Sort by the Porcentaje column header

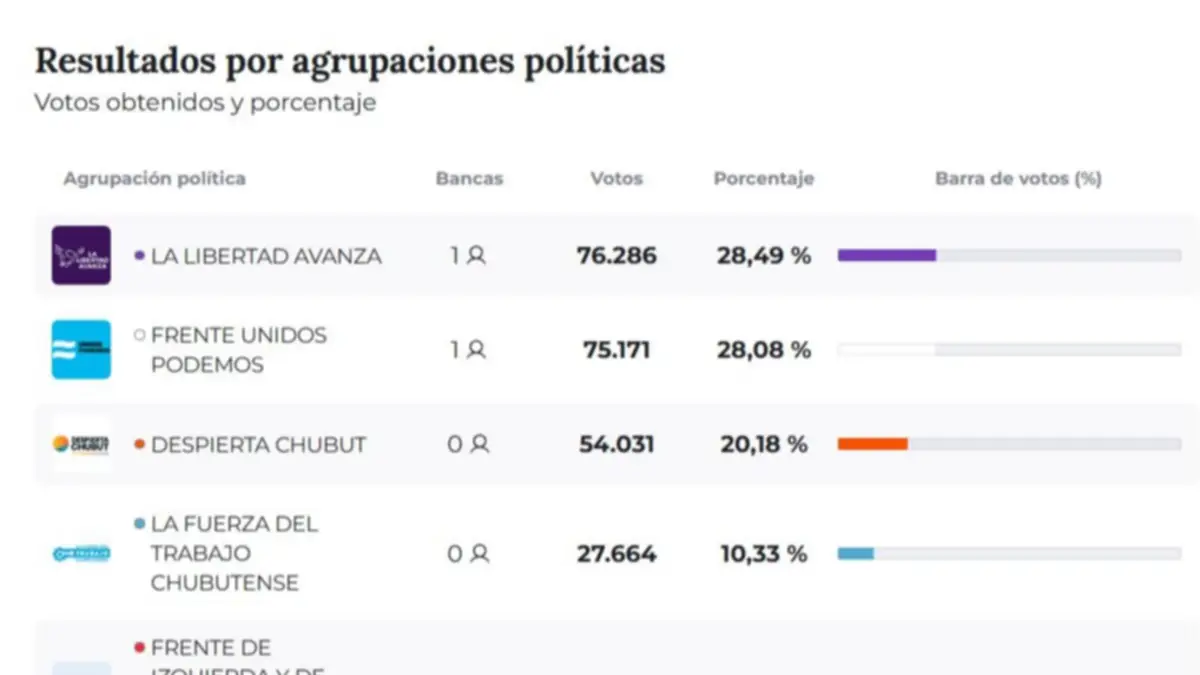coord(763,179)
